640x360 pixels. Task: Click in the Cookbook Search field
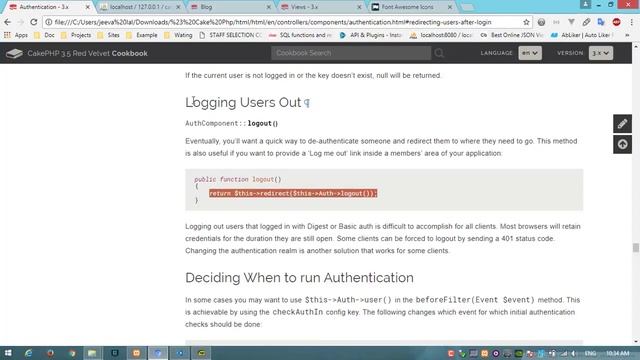tap(351, 53)
